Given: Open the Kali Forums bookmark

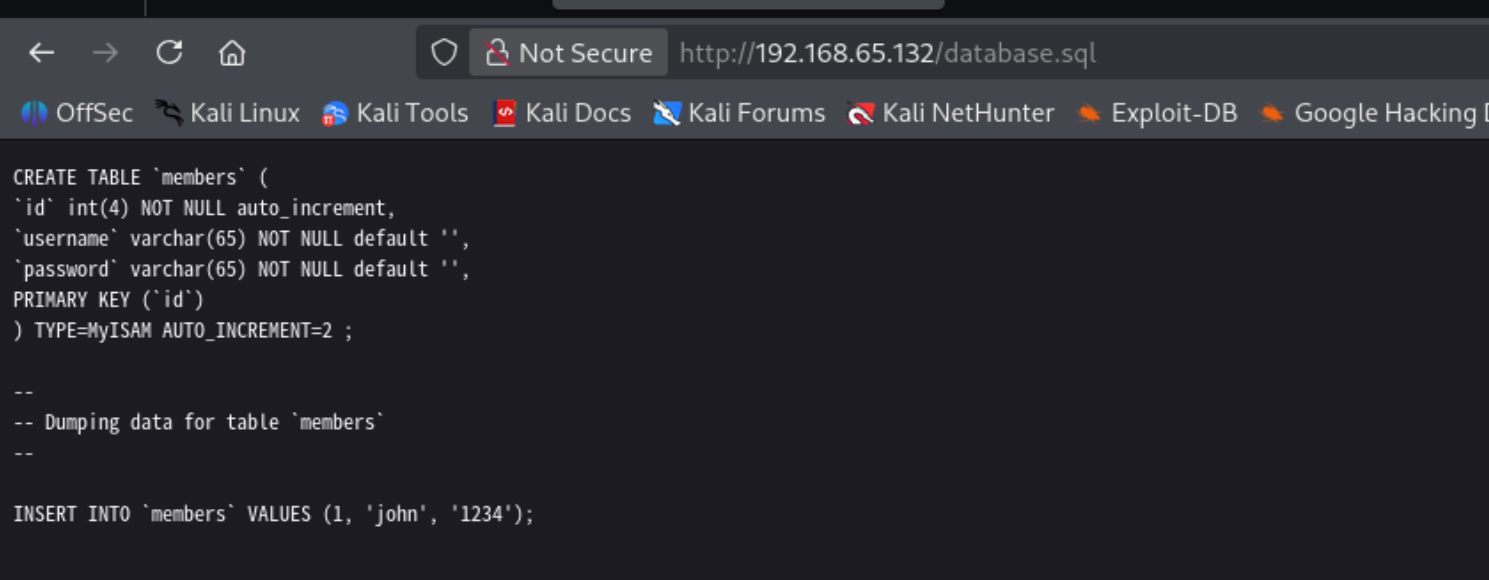Looking at the screenshot, I should click(739, 113).
